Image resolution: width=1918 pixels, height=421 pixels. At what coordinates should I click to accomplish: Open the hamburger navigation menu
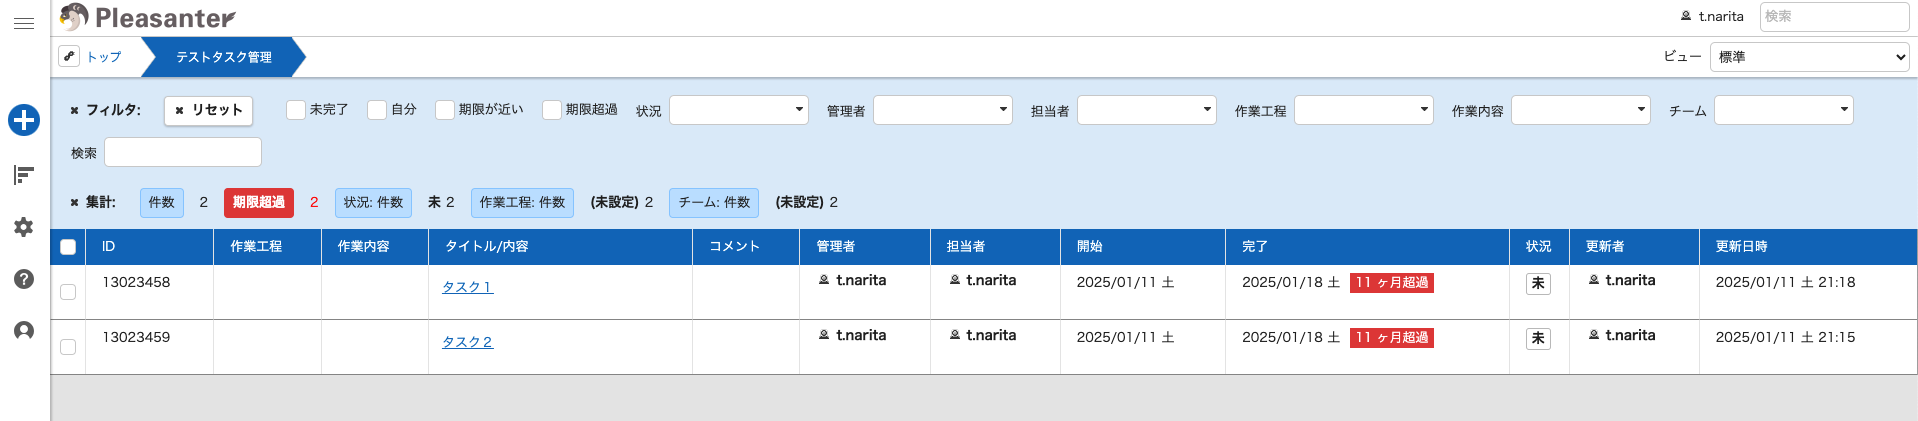24,23
